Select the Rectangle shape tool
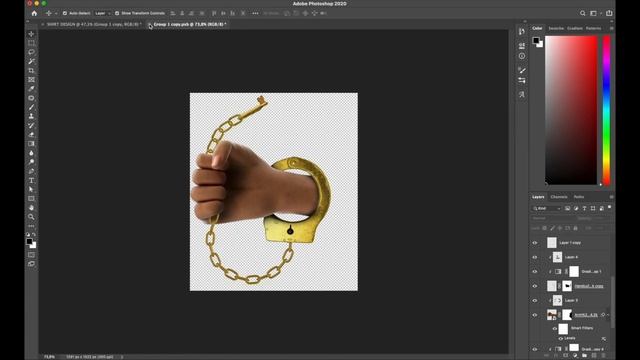640x360 pixels. (31, 199)
